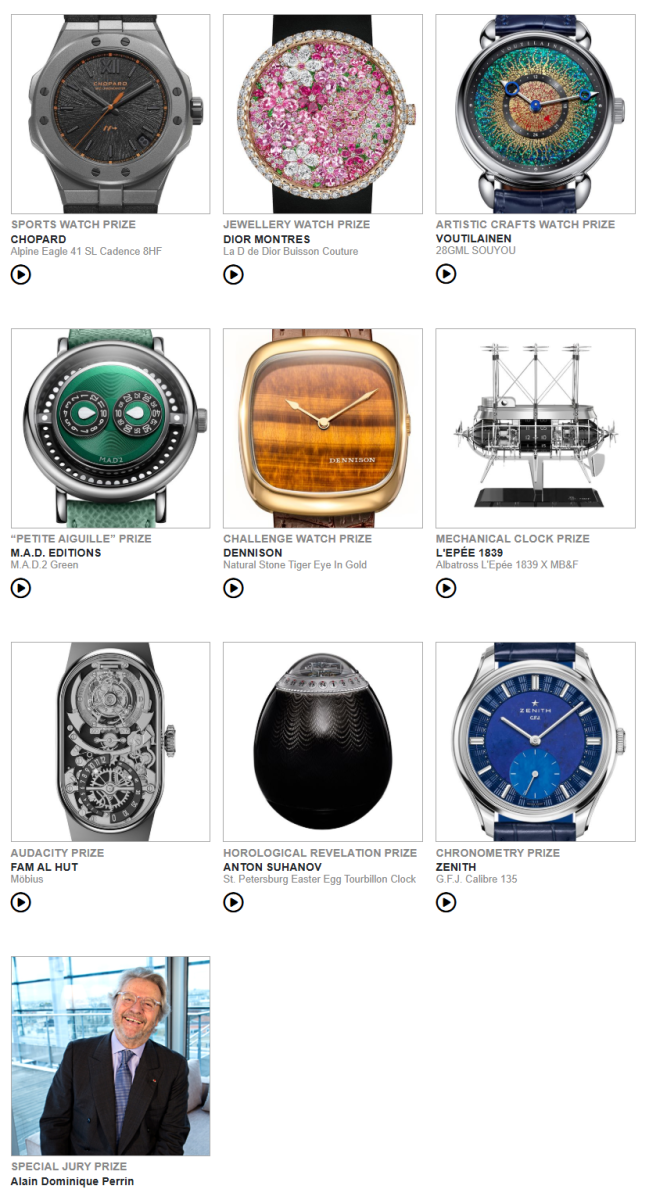Open the green M.A.D. Editions watch image
Image resolution: width=649 pixels, height=1200 pixels.
pyautogui.click(x=111, y=428)
